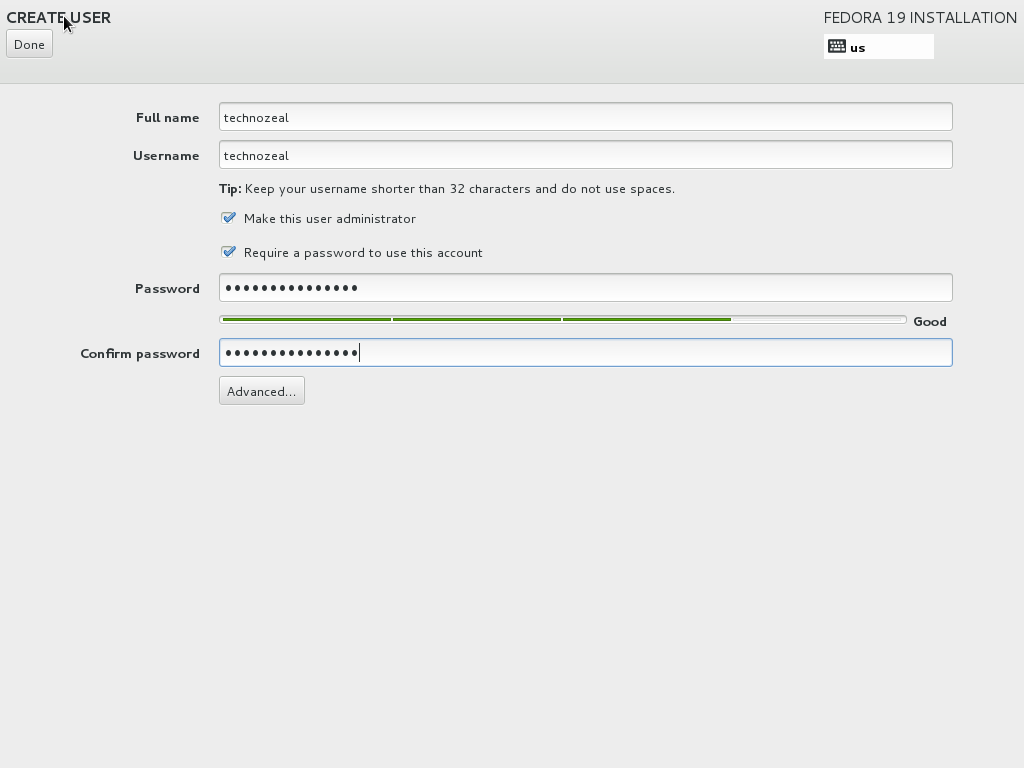The height and width of the screenshot is (768, 1024).
Task: Toggle the administrator checkbox on
Action: (x=229, y=217)
